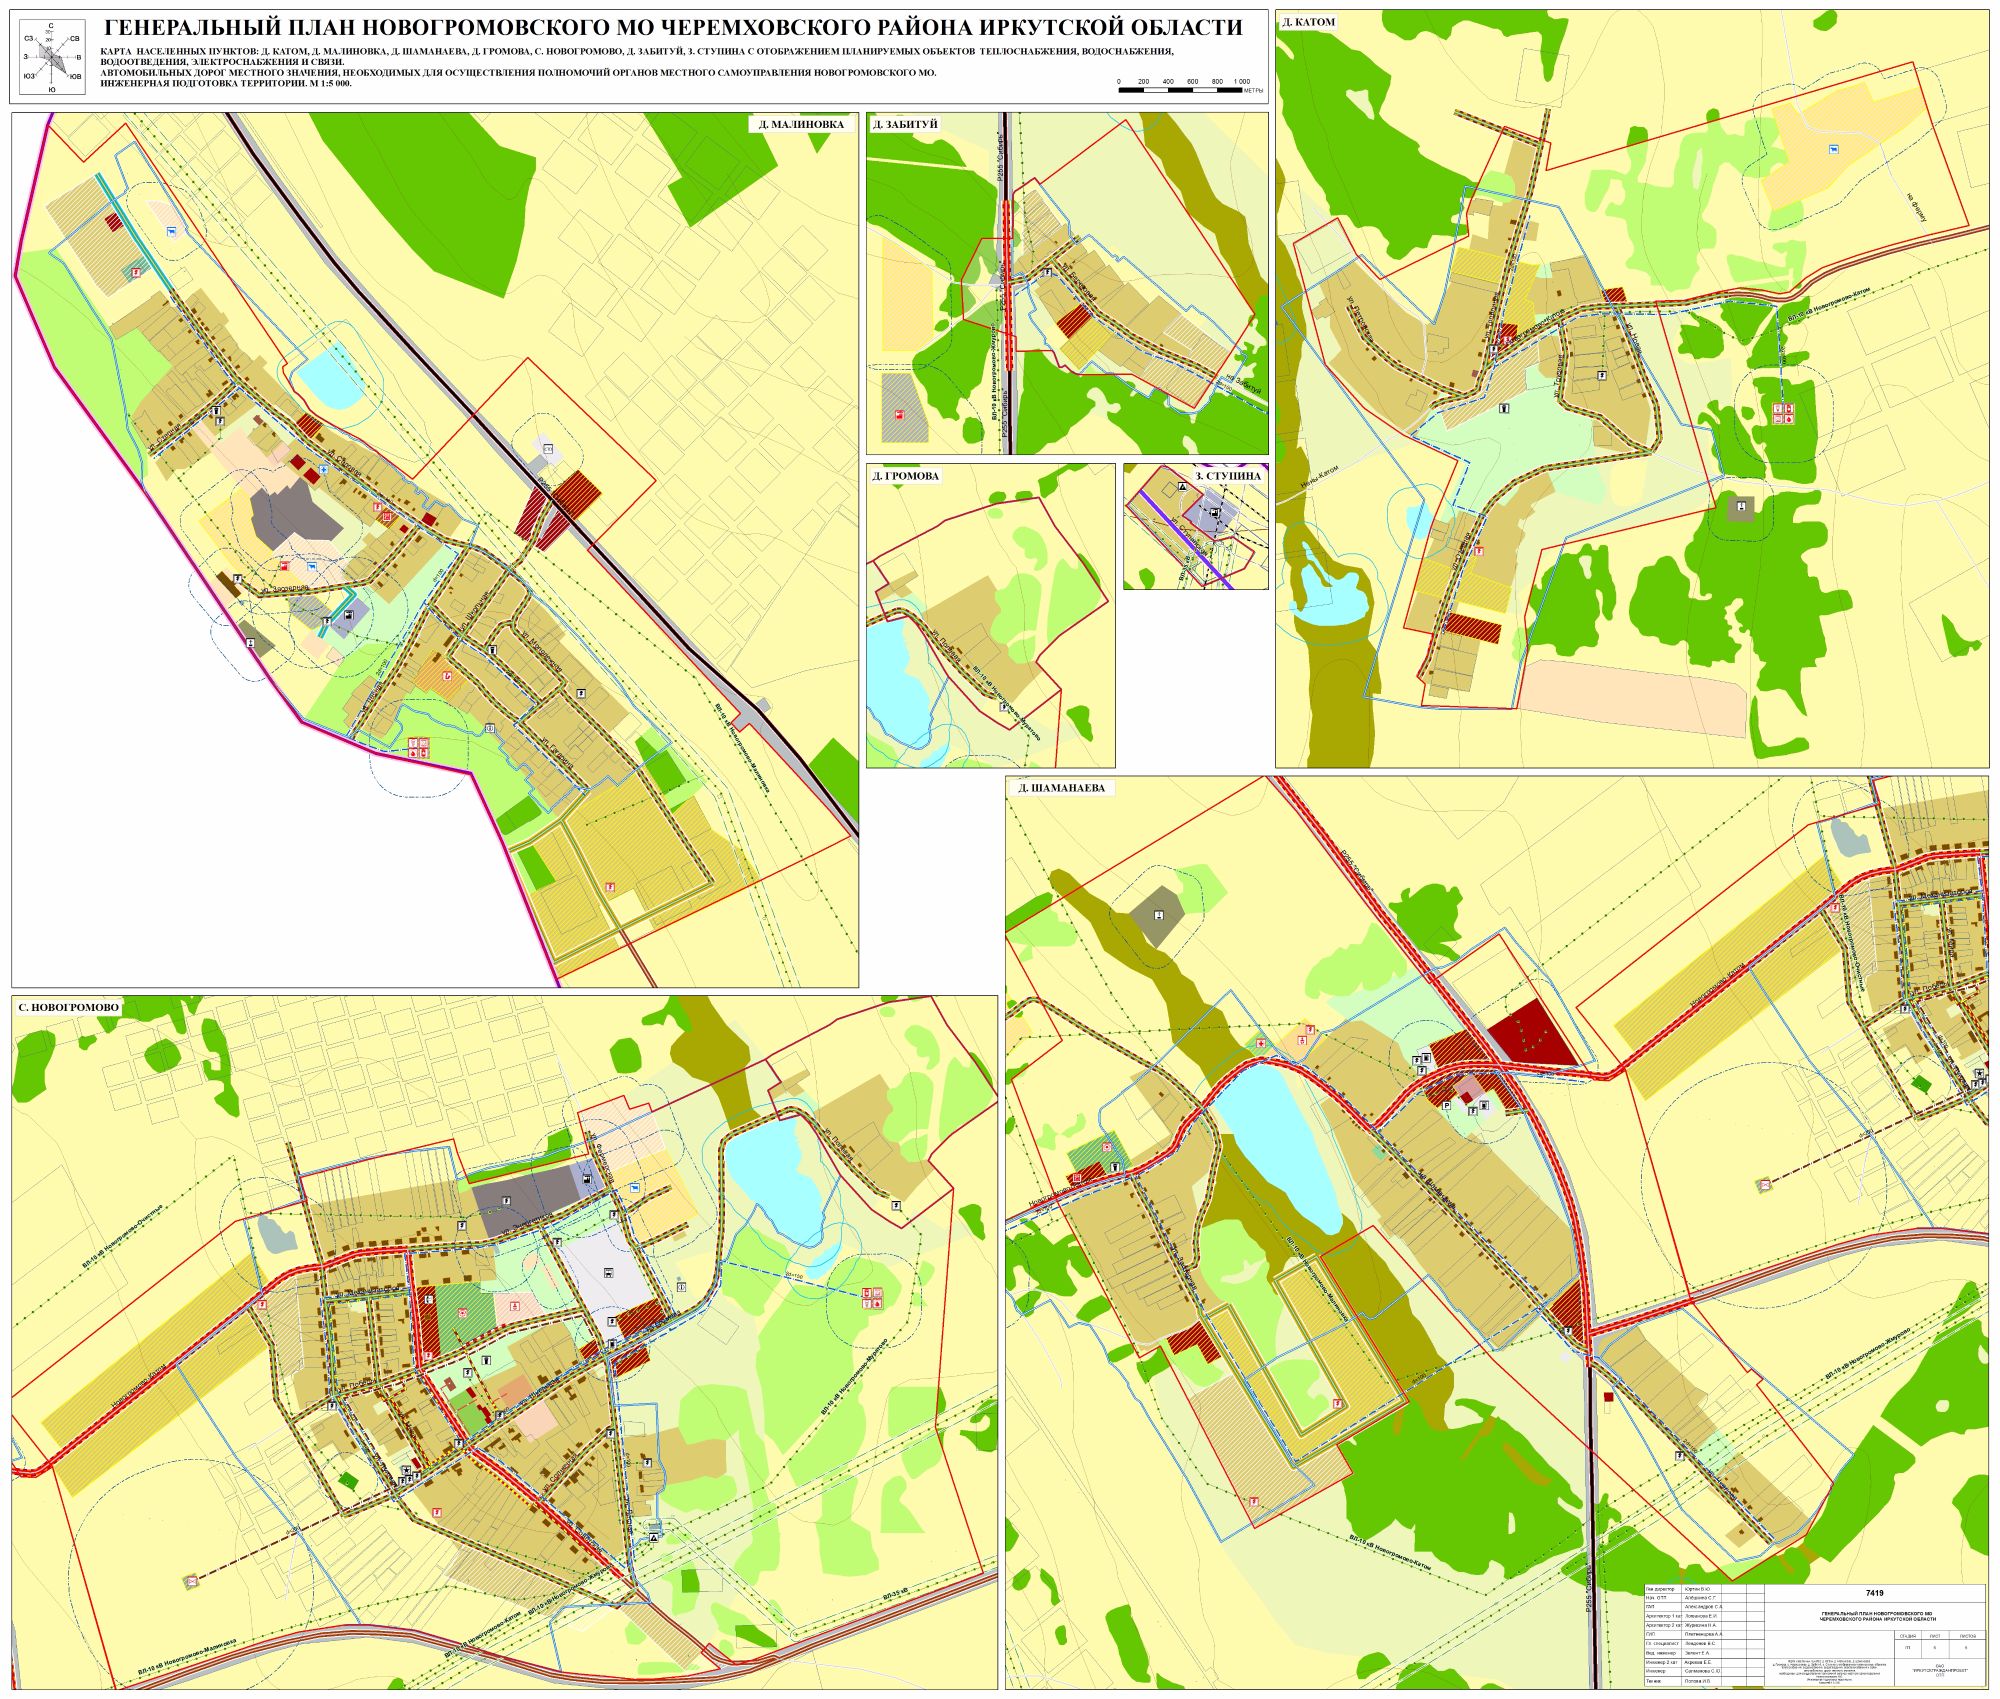Screen dimensions: 2000x1699
Task: Select the 'СТАДИЯ' cell in the title block
Action: [1906, 1635]
